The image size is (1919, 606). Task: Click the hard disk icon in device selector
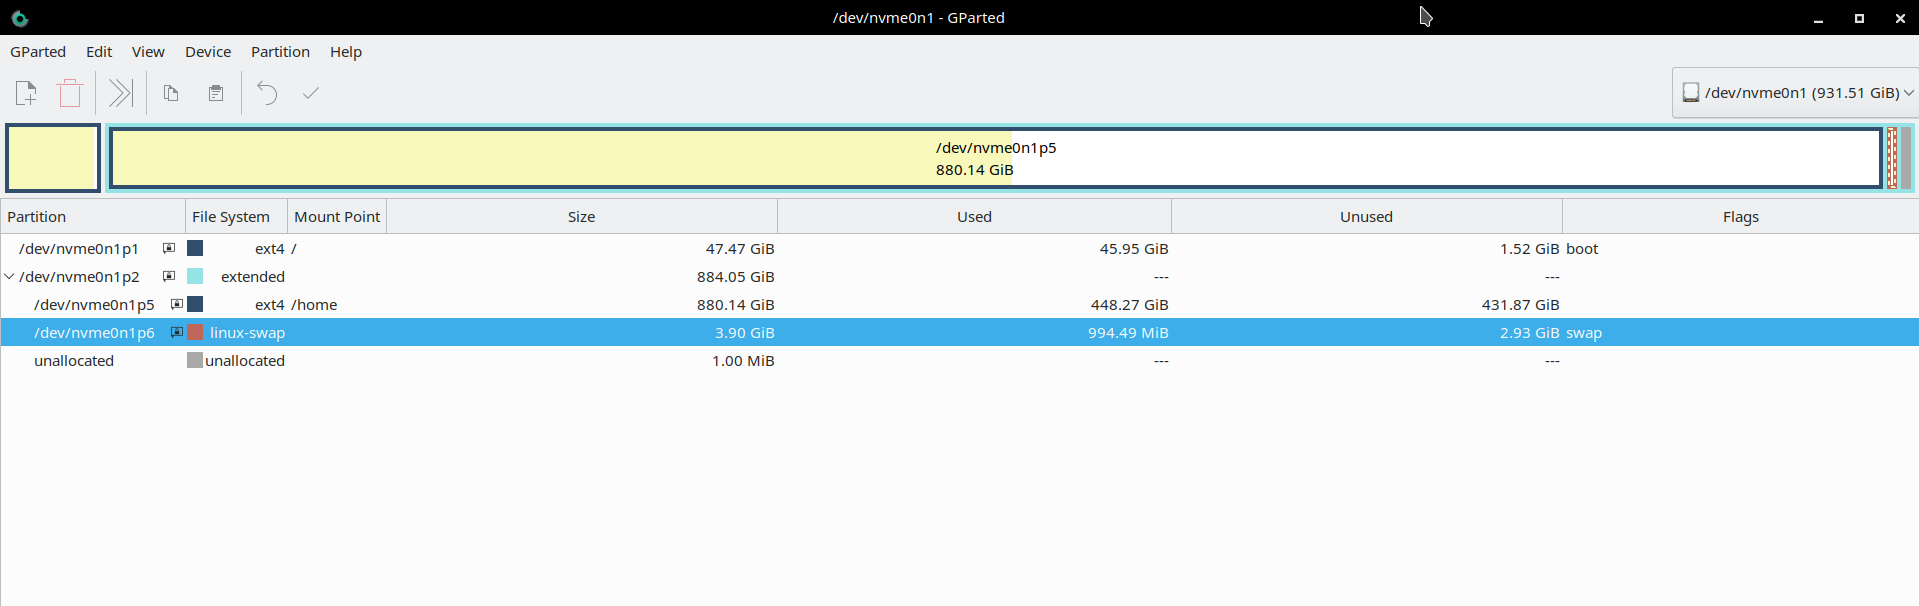(1691, 92)
